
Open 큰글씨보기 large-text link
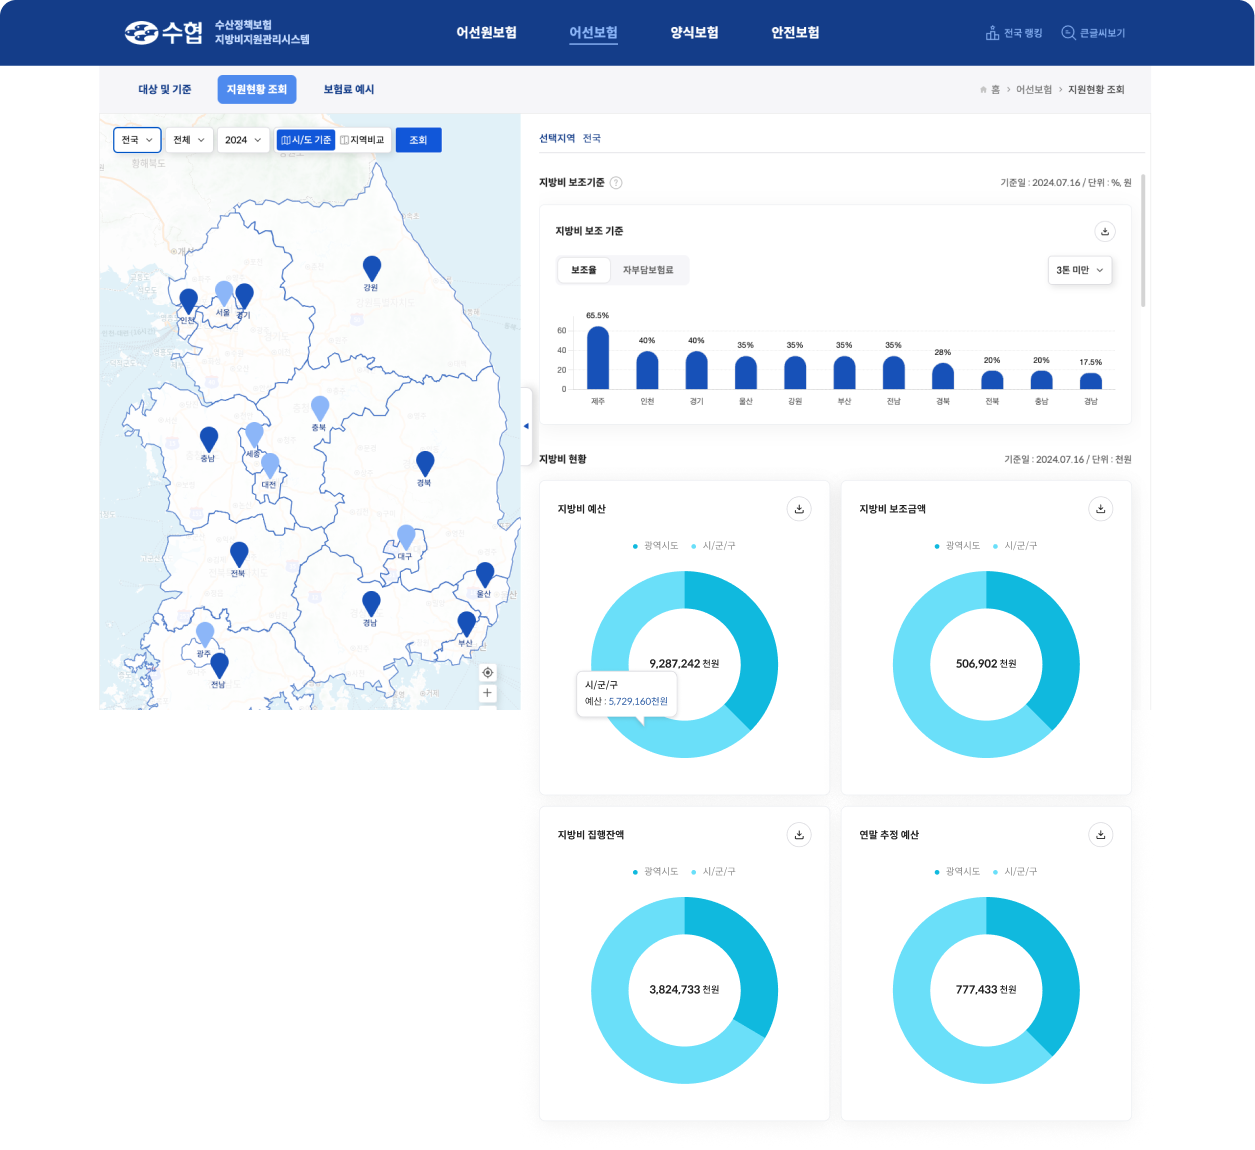1093,33
